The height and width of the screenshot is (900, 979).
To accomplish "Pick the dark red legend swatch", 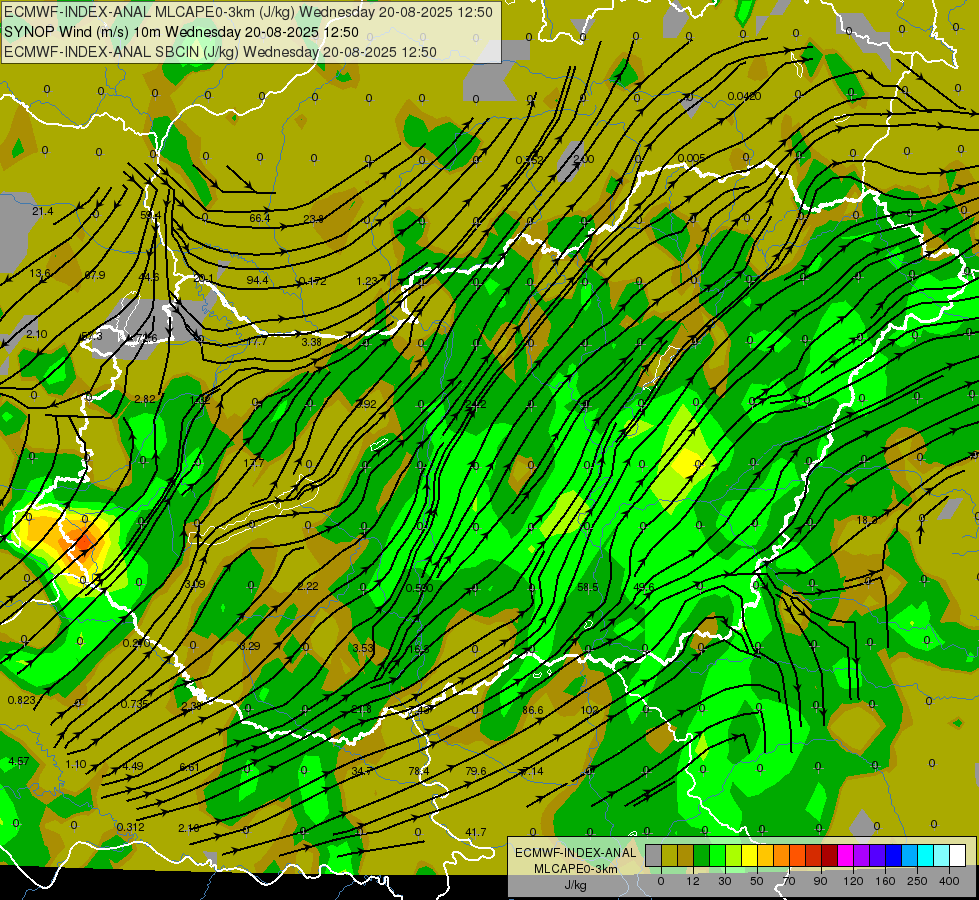I will pos(829,855).
